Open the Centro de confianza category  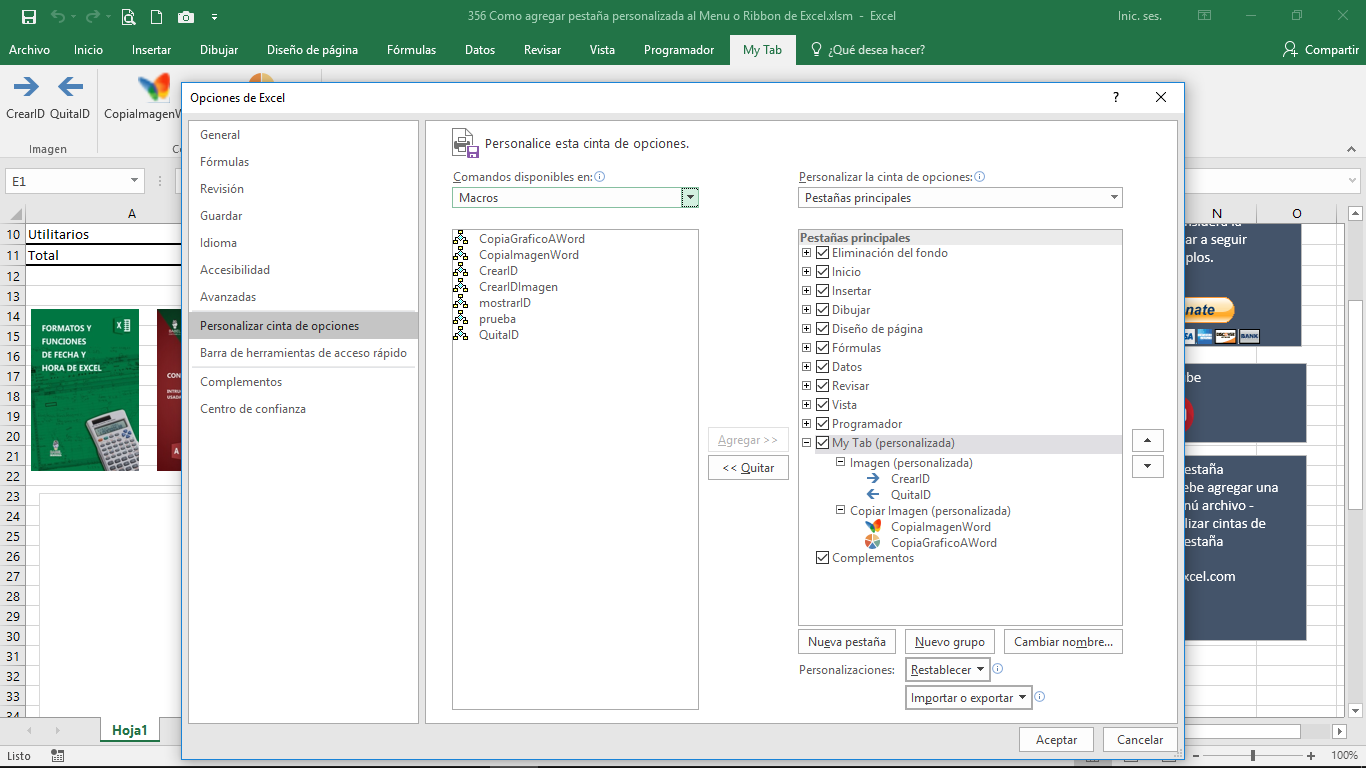click(303, 409)
